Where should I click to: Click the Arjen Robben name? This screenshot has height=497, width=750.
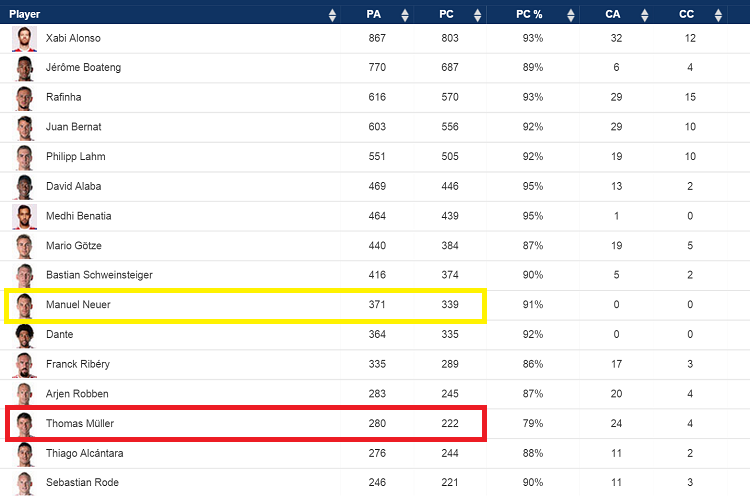77,394
